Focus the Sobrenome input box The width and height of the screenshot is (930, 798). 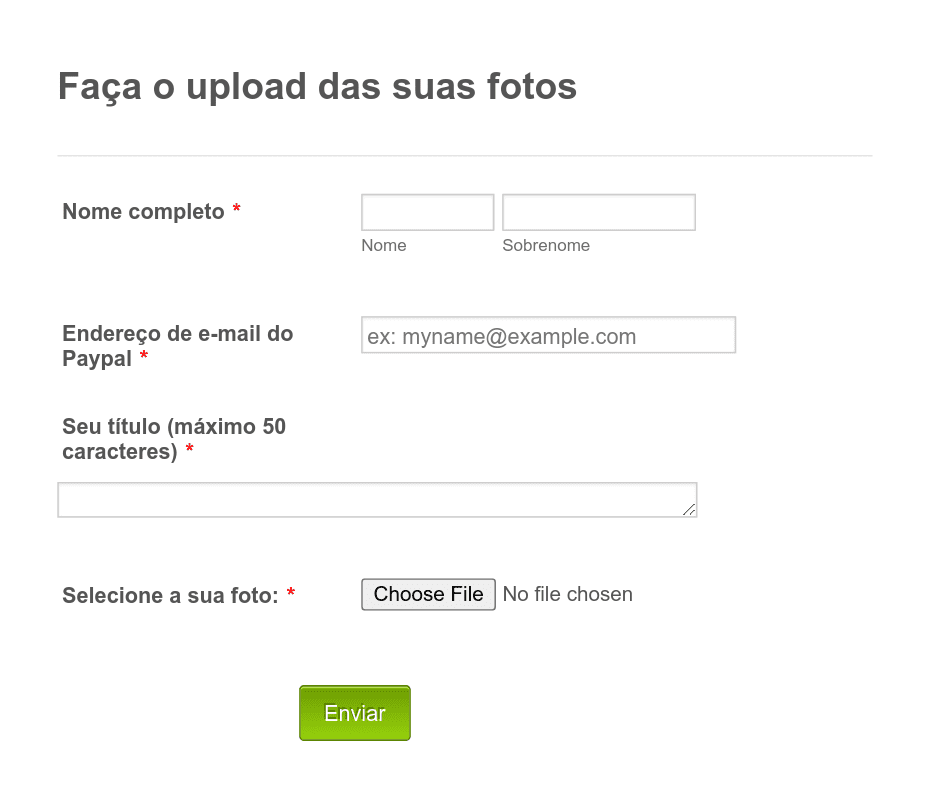(598, 212)
